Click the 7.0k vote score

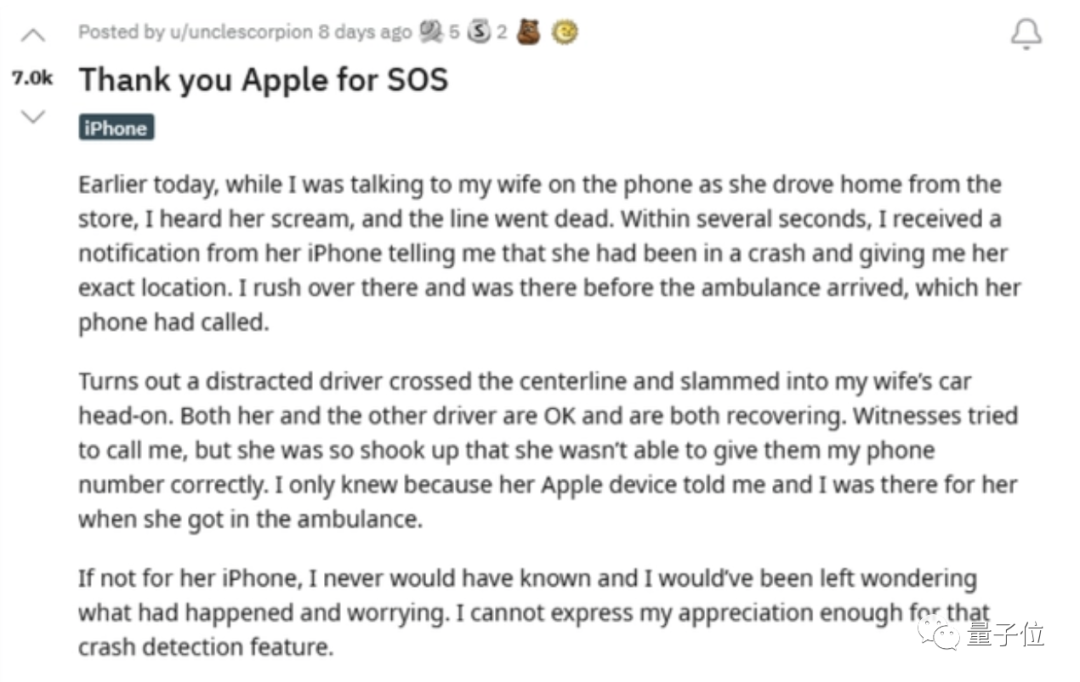point(33,77)
